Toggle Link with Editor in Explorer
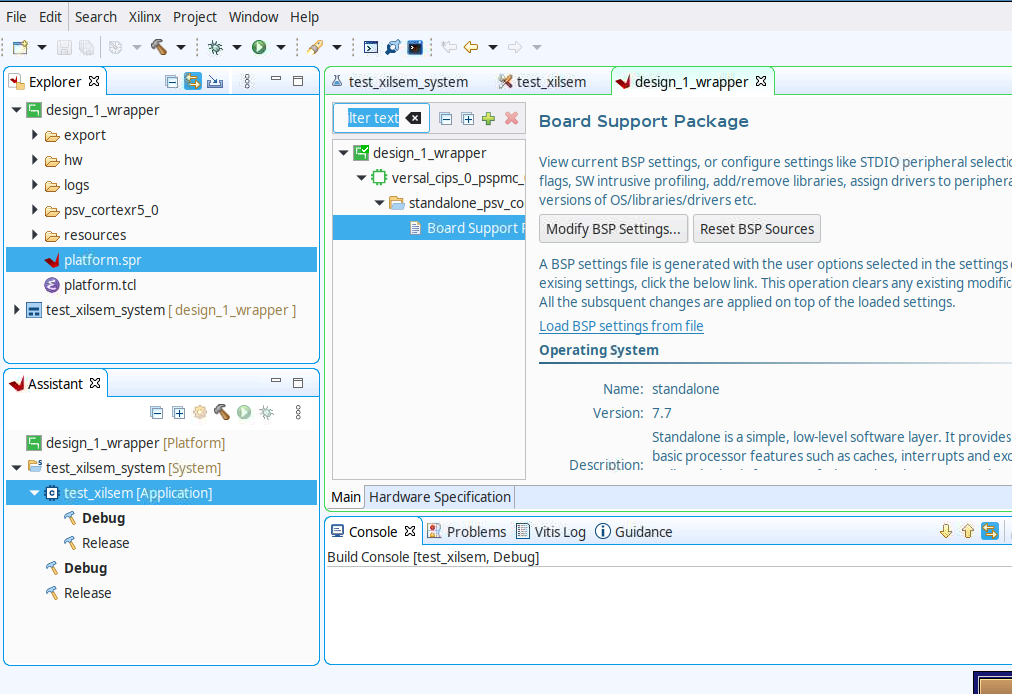The width and height of the screenshot is (1012, 694). (192, 81)
